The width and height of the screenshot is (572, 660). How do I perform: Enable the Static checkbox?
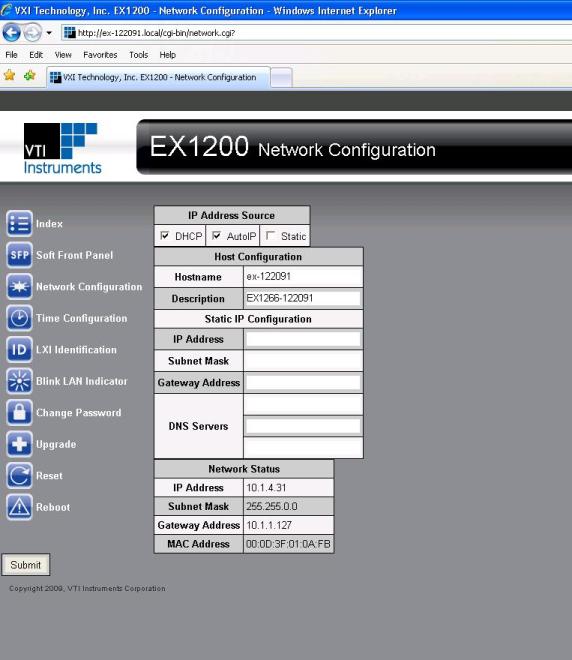pos(271,235)
